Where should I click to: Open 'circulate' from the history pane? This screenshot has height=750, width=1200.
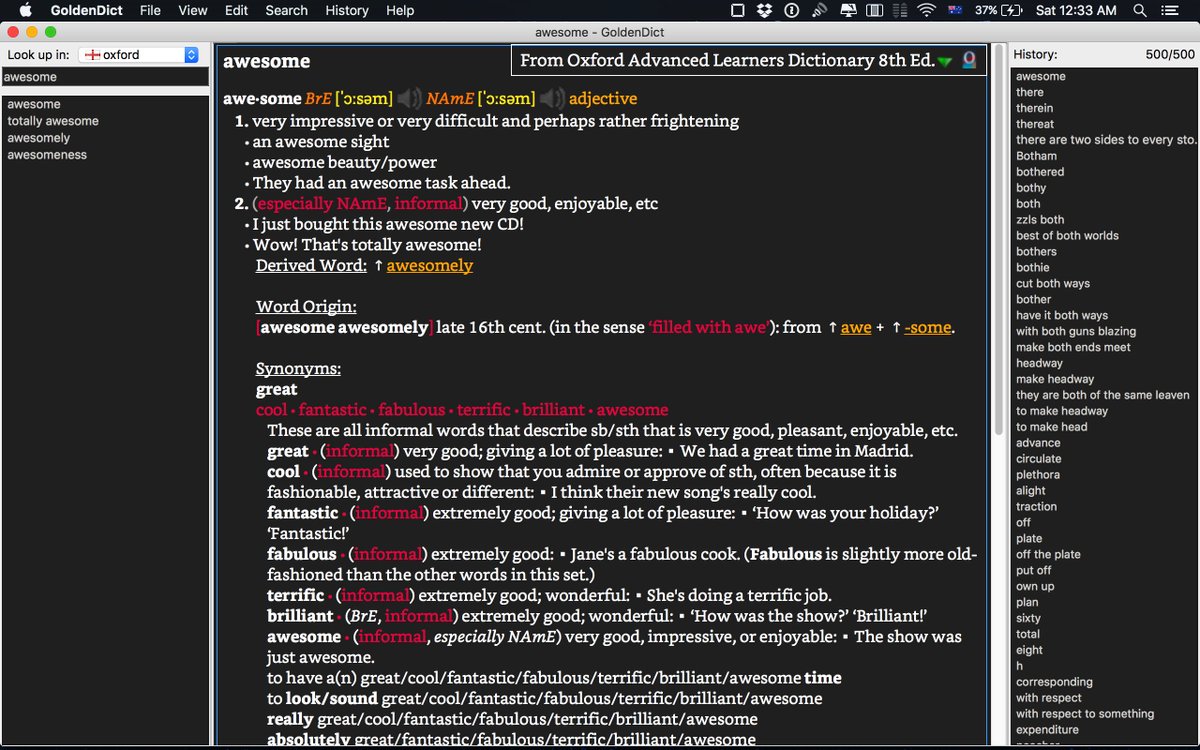coord(1039,459)
